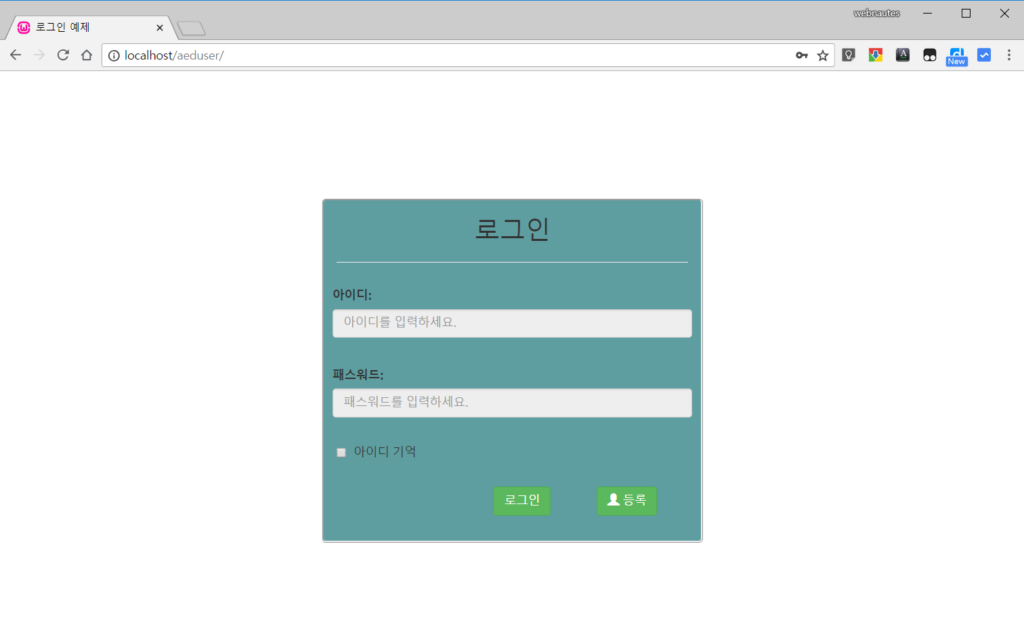Viewport: 1024px width, 628px height.
Task: Click the saved password key icon
Action: [x=801, y=55]
